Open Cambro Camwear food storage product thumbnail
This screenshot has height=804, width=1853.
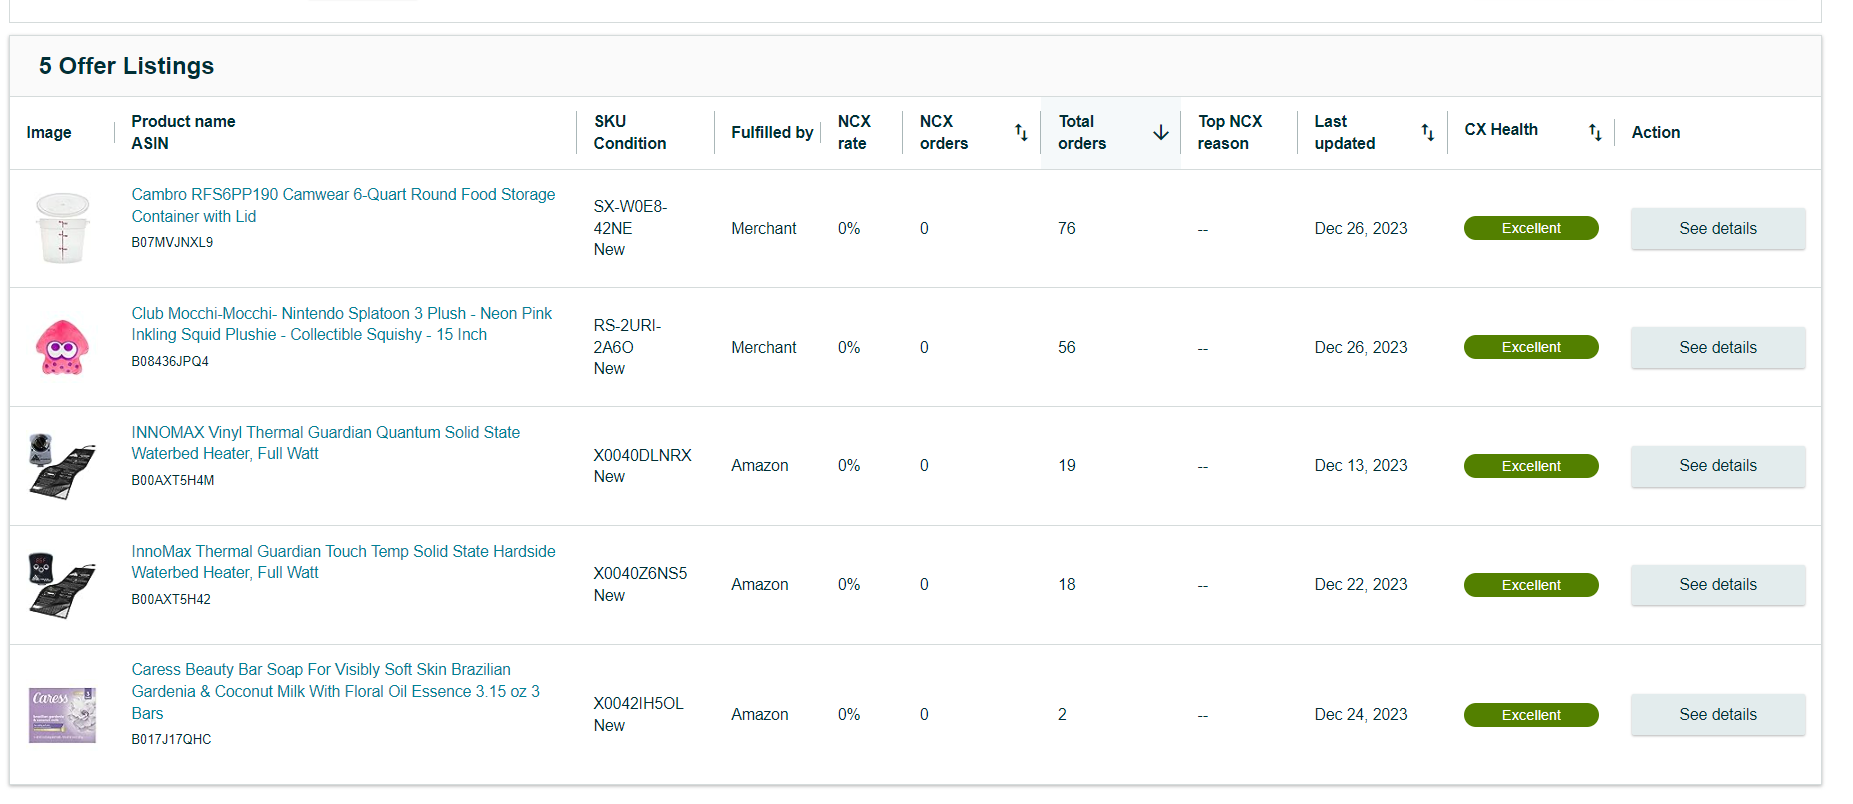click(63, 228)
